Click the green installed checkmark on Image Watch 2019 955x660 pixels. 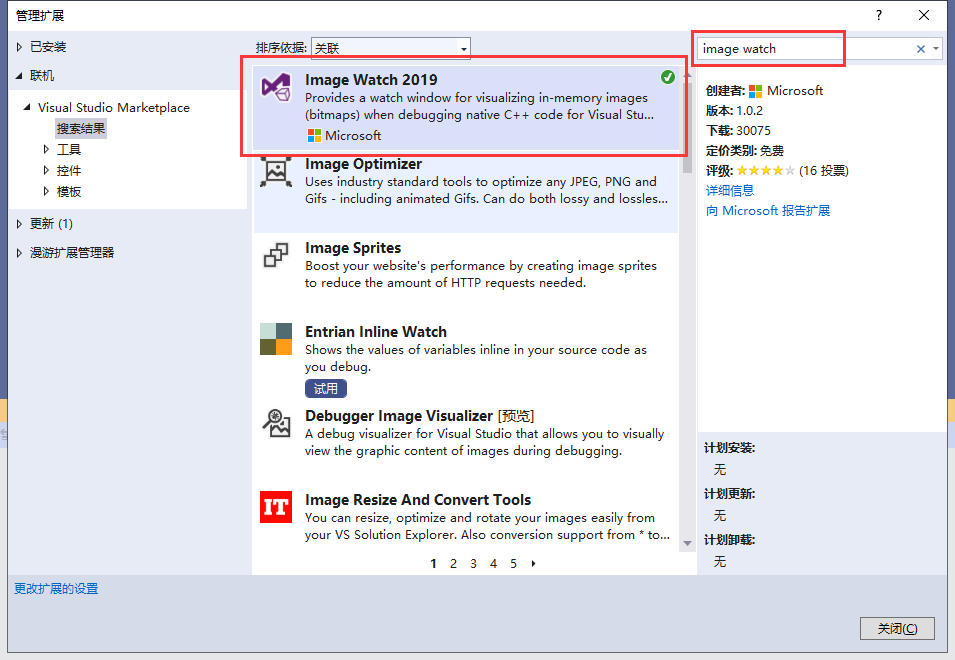click(667, 76)
